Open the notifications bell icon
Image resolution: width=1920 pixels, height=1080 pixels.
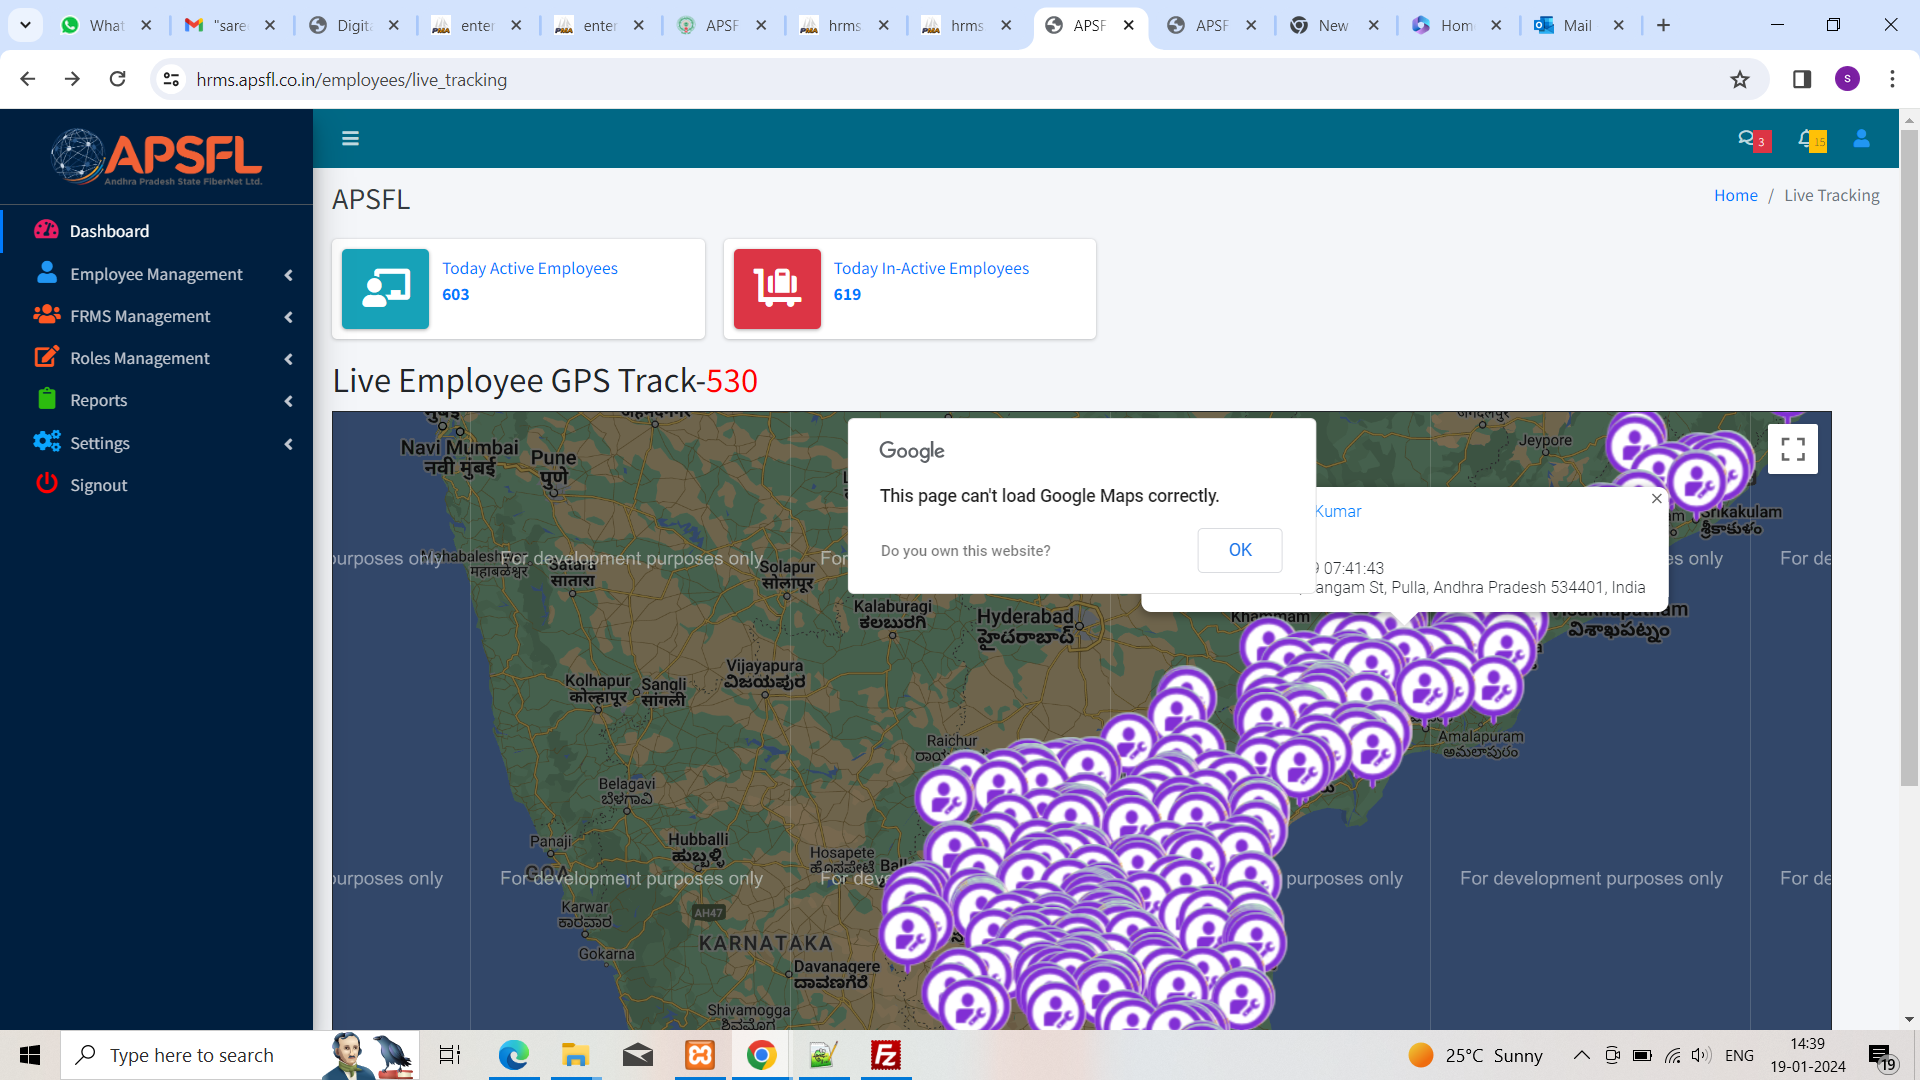pyautogui.click(x=1811, y=140)
